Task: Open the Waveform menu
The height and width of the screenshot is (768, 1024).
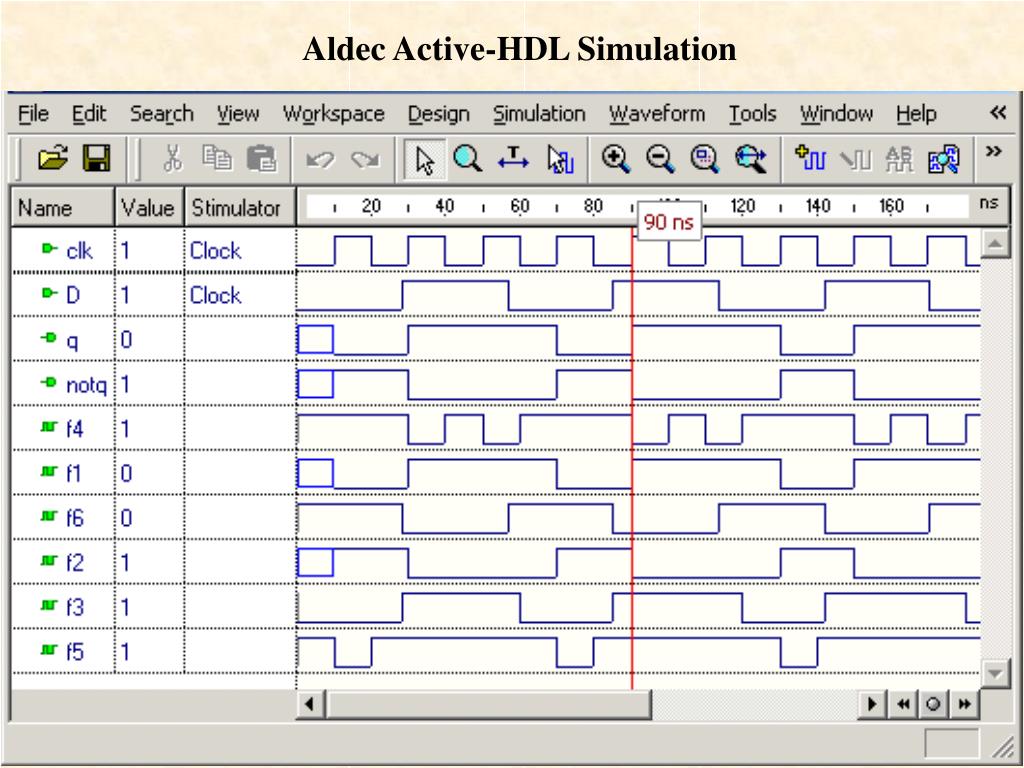Action: pos(657,114)
